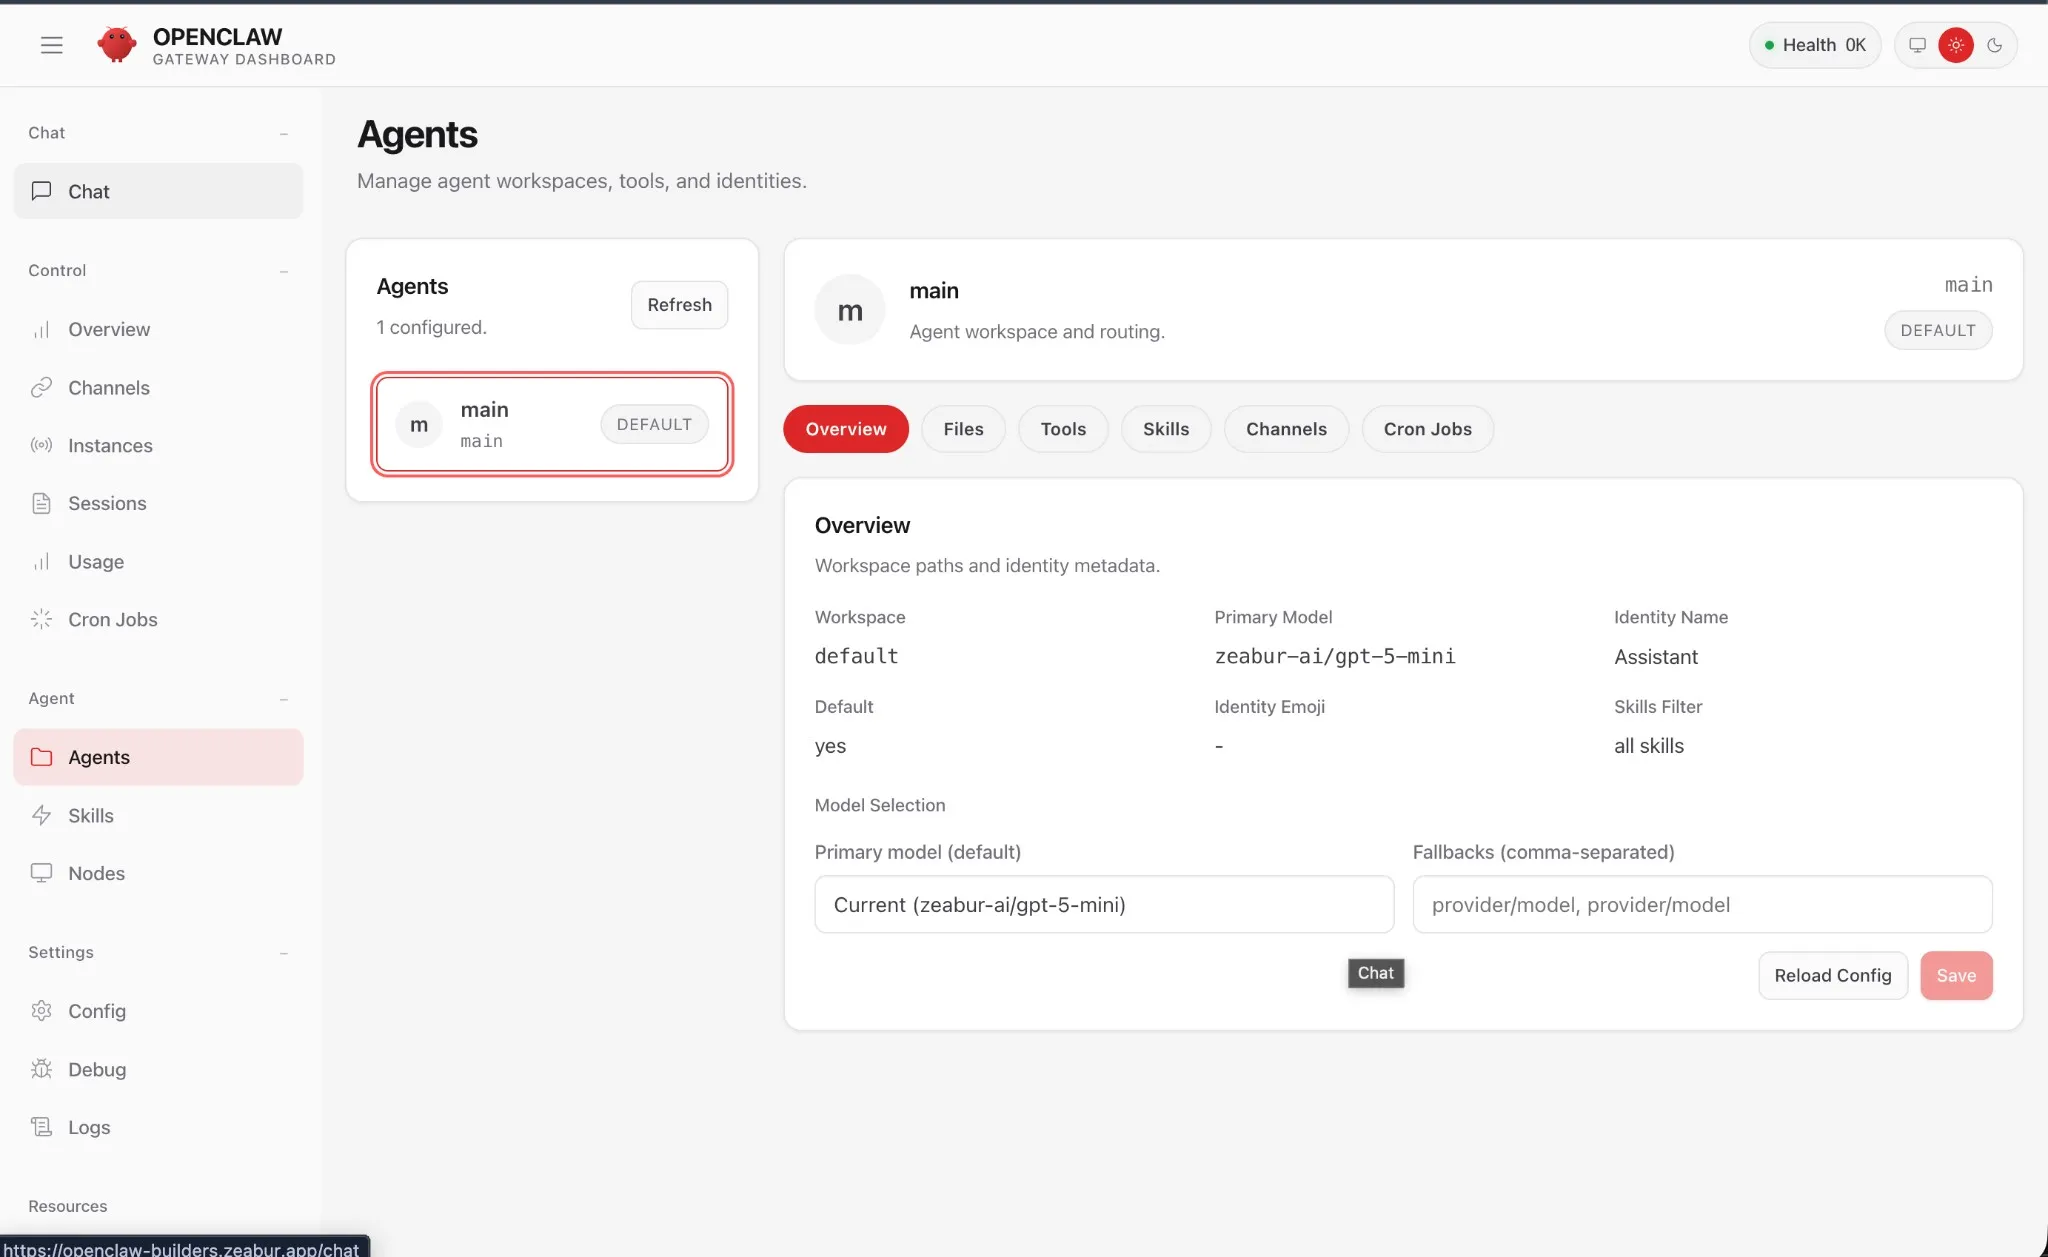Collapse the Agent sidebar section
This screenshot has height=1257, width=2048.
(284, 699)
